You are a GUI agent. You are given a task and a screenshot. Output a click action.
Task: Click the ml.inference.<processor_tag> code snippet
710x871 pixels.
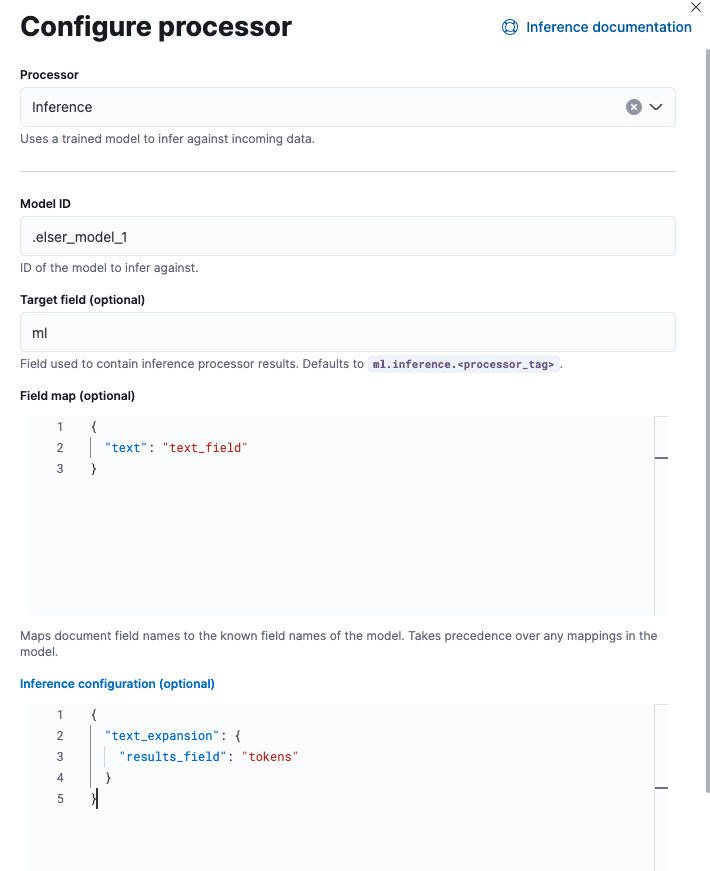pos(462,364)
